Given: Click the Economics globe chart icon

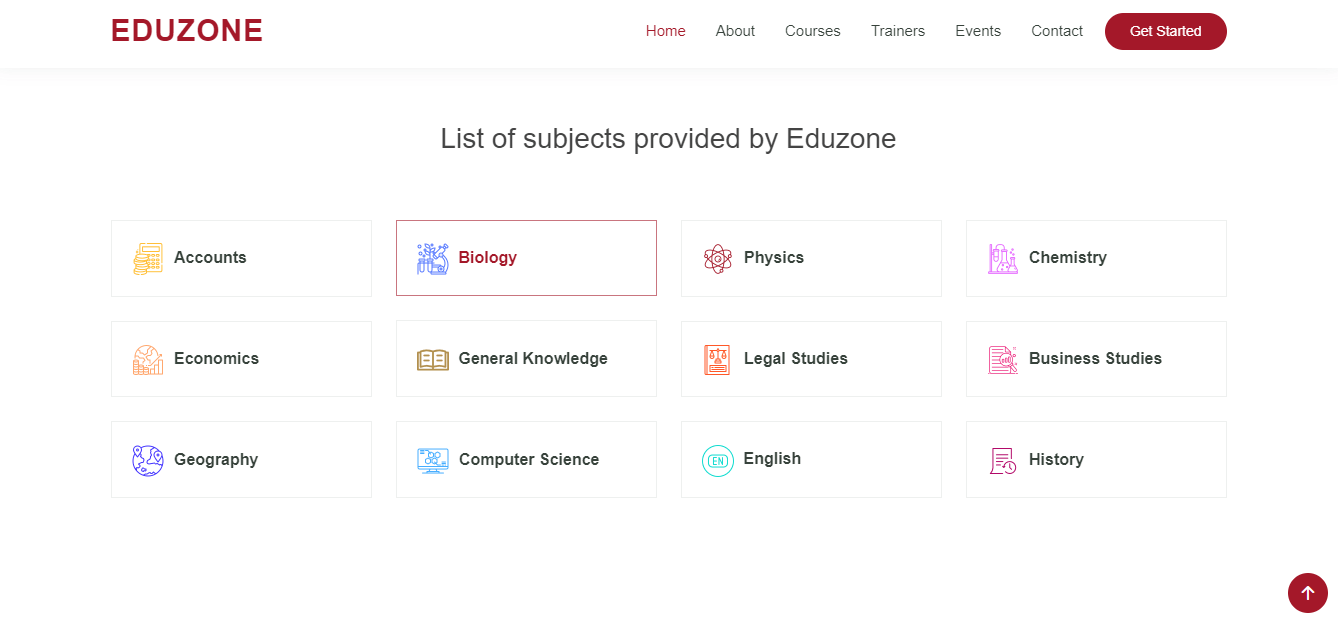Looking at the screenshot, I should pyautogui.click(x=148, y=359).
